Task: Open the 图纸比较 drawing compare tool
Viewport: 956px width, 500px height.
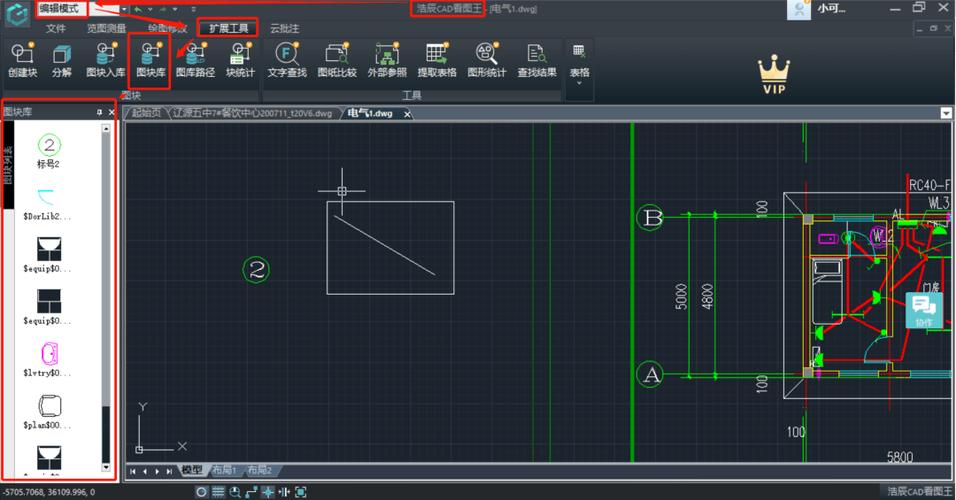Action: (337, 58)
